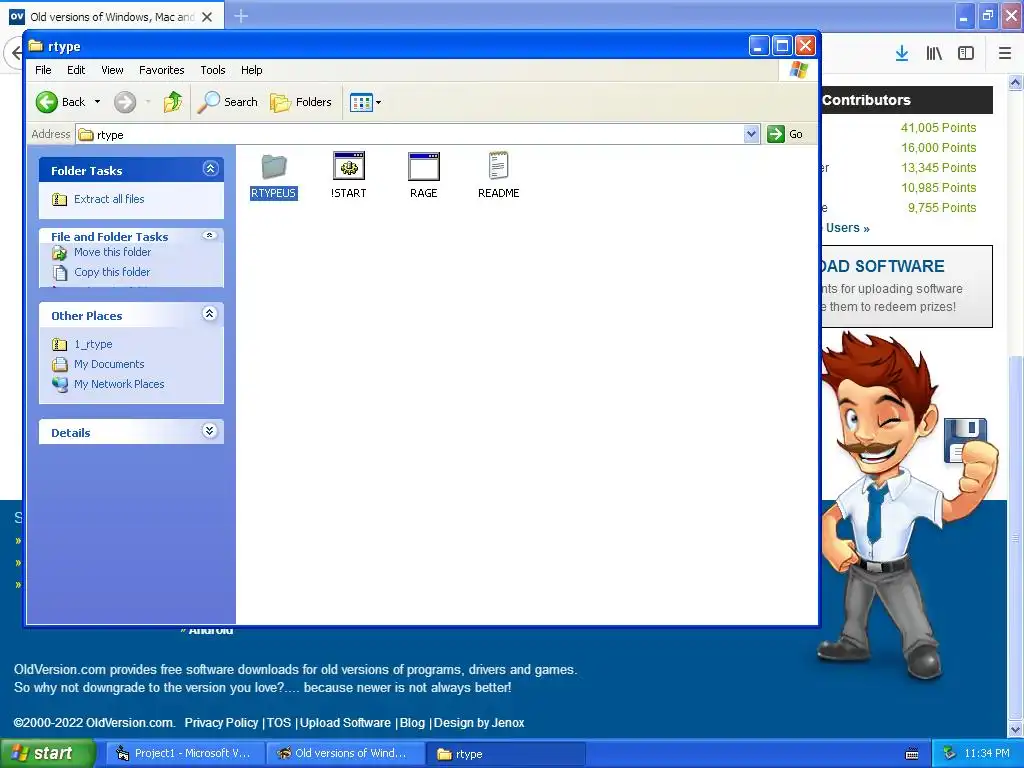1024x768 pixels.
Task: Open the View menu
Action: pyautogui.click(x=112, y=70)
